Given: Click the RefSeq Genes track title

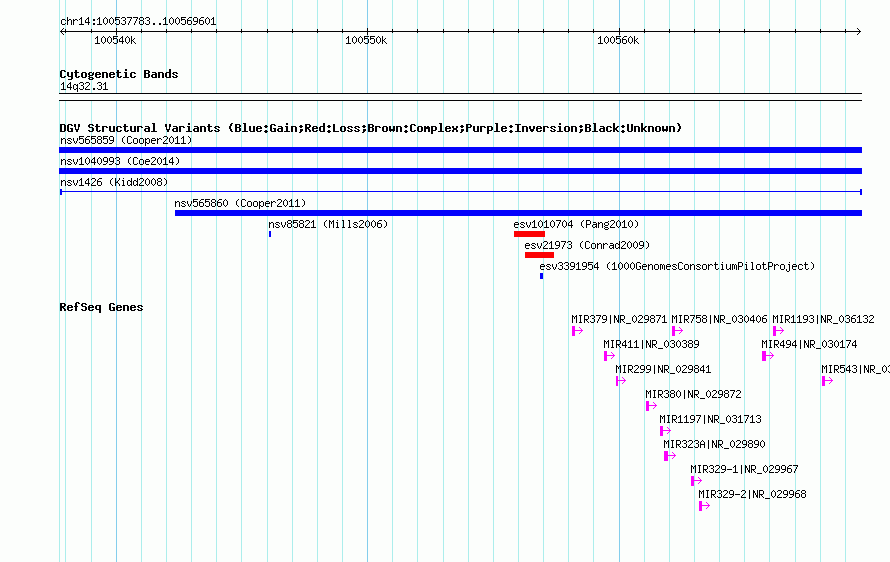Looking at the screenshot, I should tap(101, 307).
